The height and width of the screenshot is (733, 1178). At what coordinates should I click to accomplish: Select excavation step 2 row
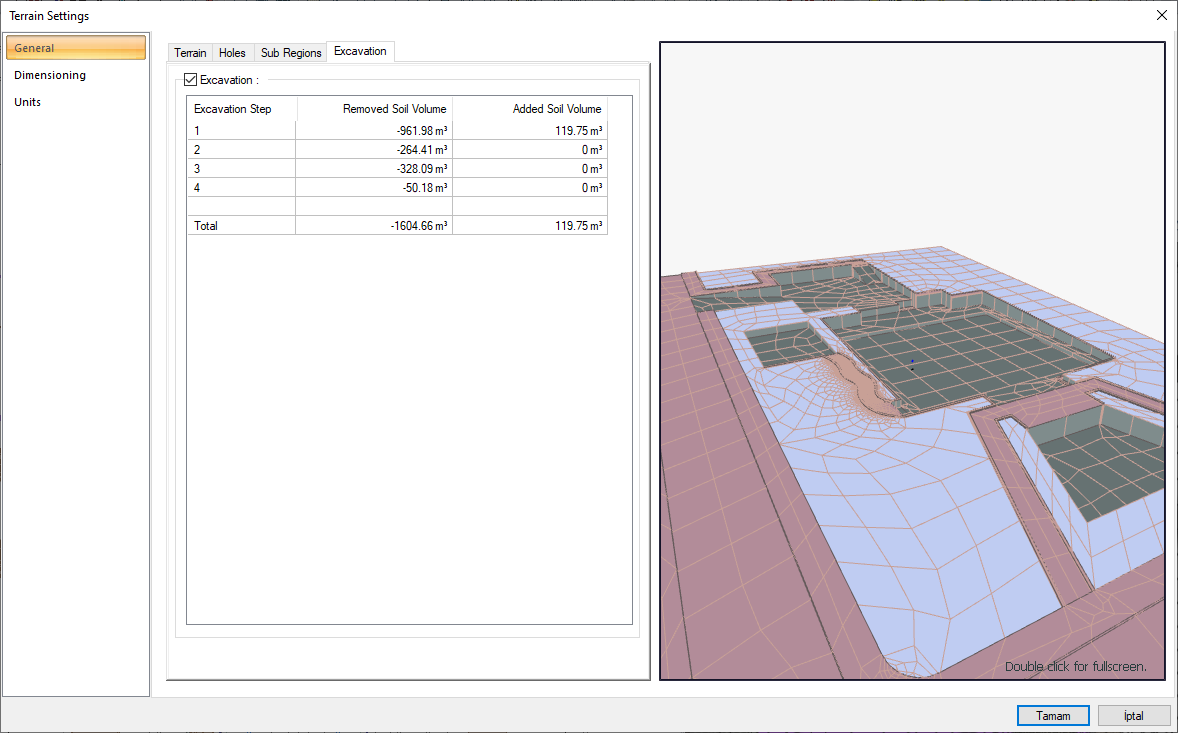(x=240, y=149)
